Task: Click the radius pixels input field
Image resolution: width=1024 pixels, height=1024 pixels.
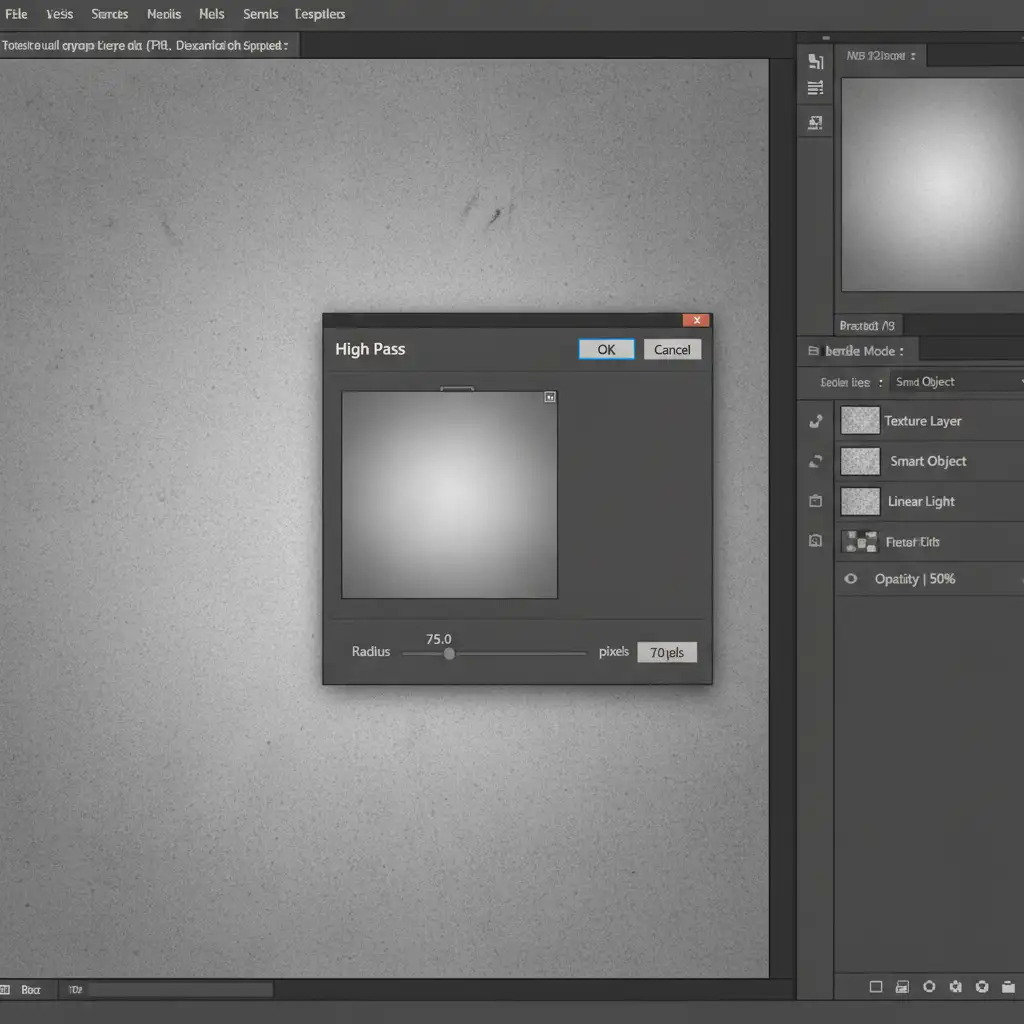Action: [667, 652]
